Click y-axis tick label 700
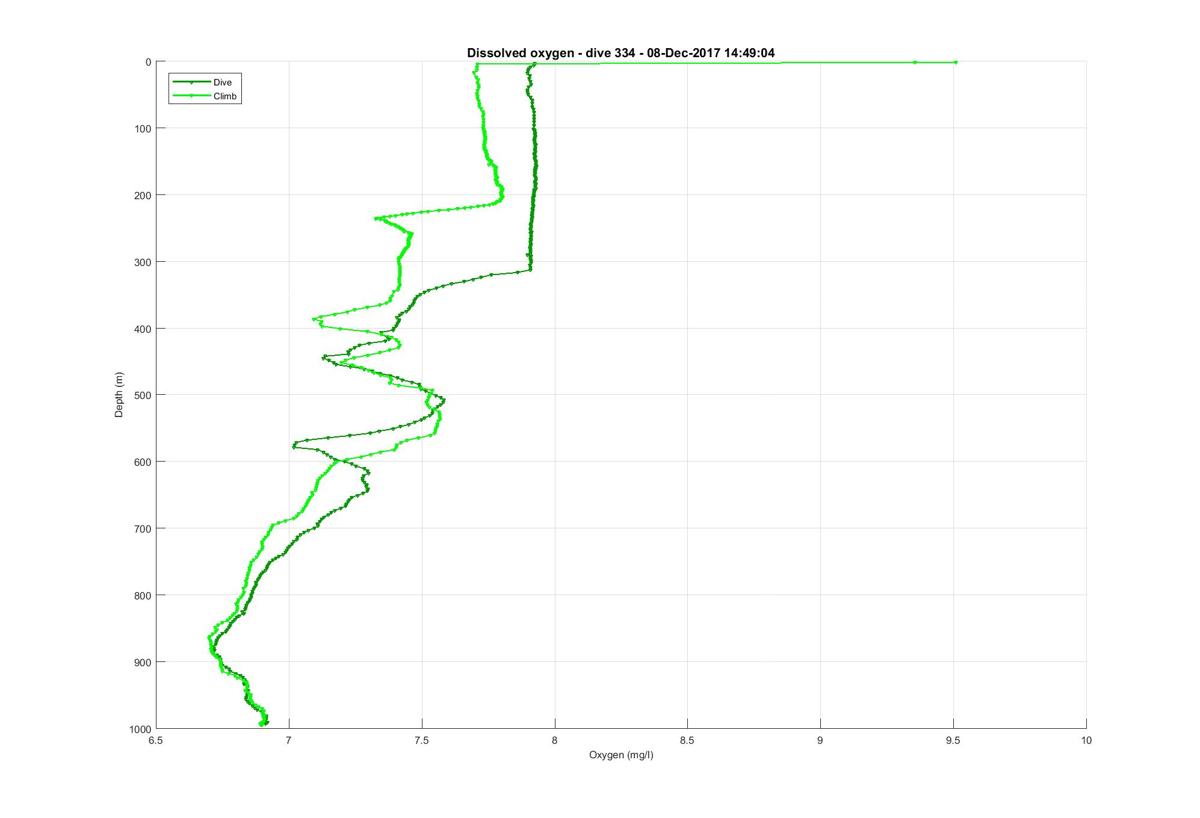 143,528
